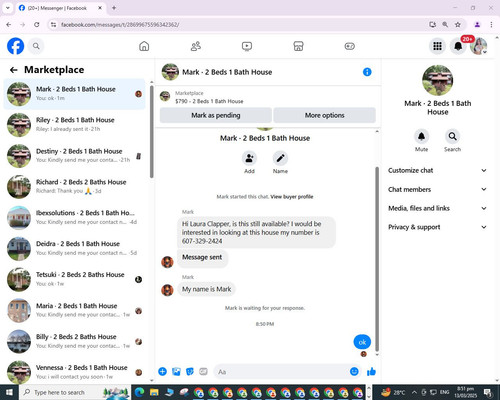Choose a GIF icon
The height and width of the screenshot is (400, 500).
(203, 371)
